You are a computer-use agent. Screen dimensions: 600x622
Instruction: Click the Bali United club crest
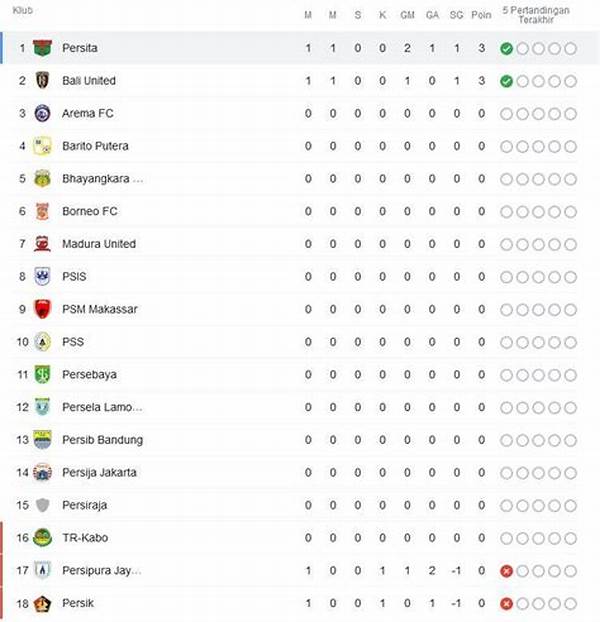pos(42,81)
